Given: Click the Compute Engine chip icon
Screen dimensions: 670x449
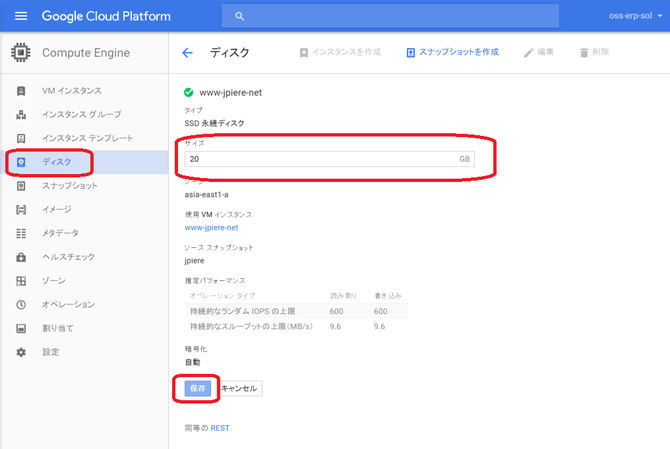Looking at the screenshot, I should click(x=21, y=53).
